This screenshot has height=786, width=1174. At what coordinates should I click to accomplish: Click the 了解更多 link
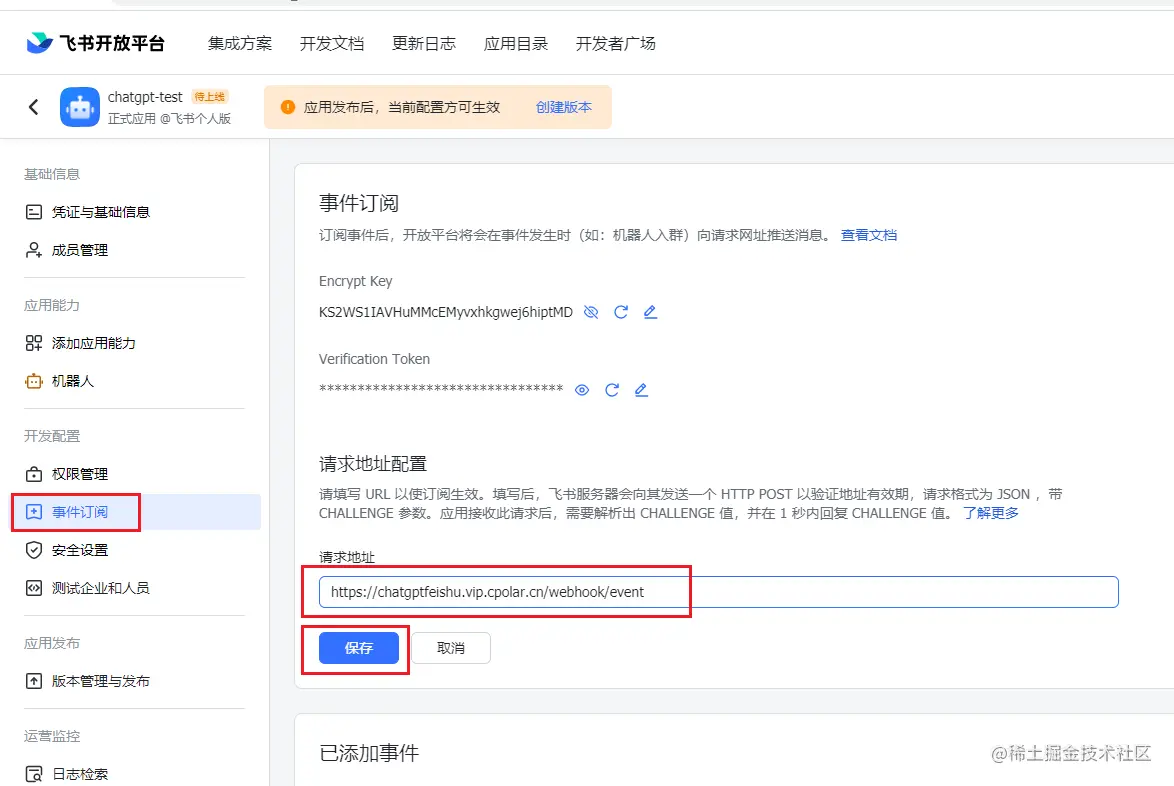point(991,513)
